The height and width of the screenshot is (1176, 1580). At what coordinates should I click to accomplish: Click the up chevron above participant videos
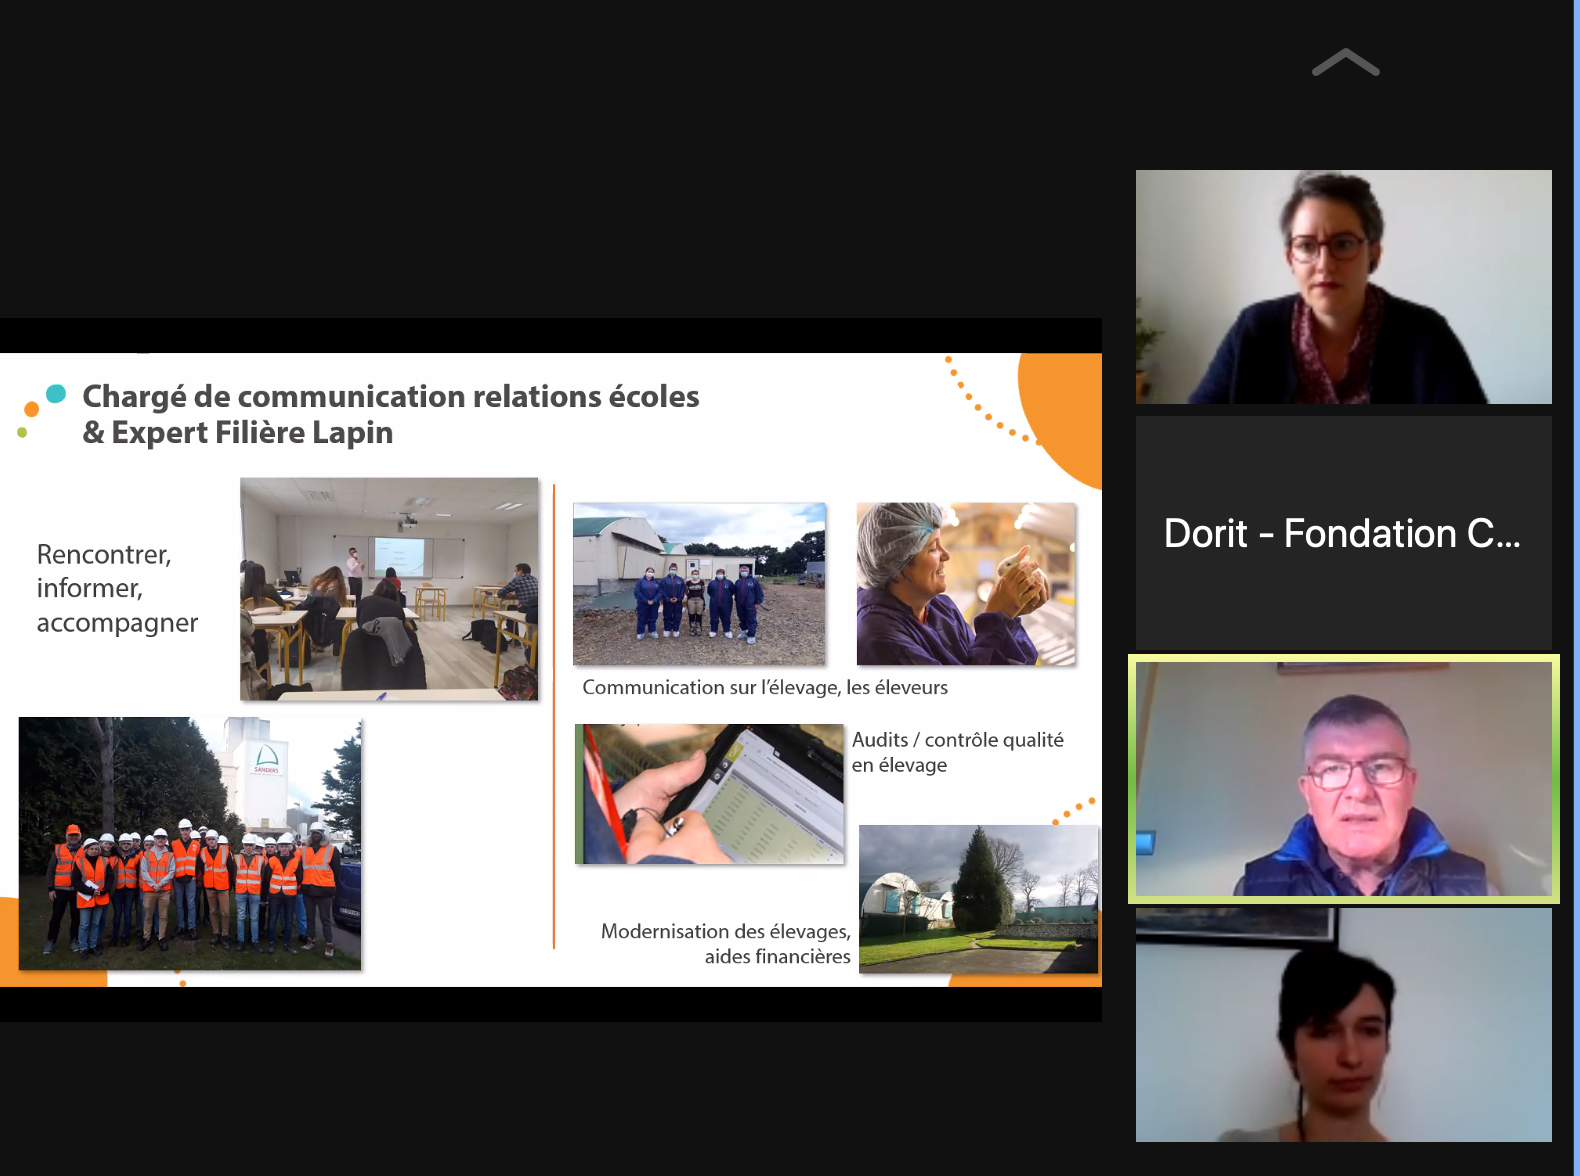(x=1345, y=63)
